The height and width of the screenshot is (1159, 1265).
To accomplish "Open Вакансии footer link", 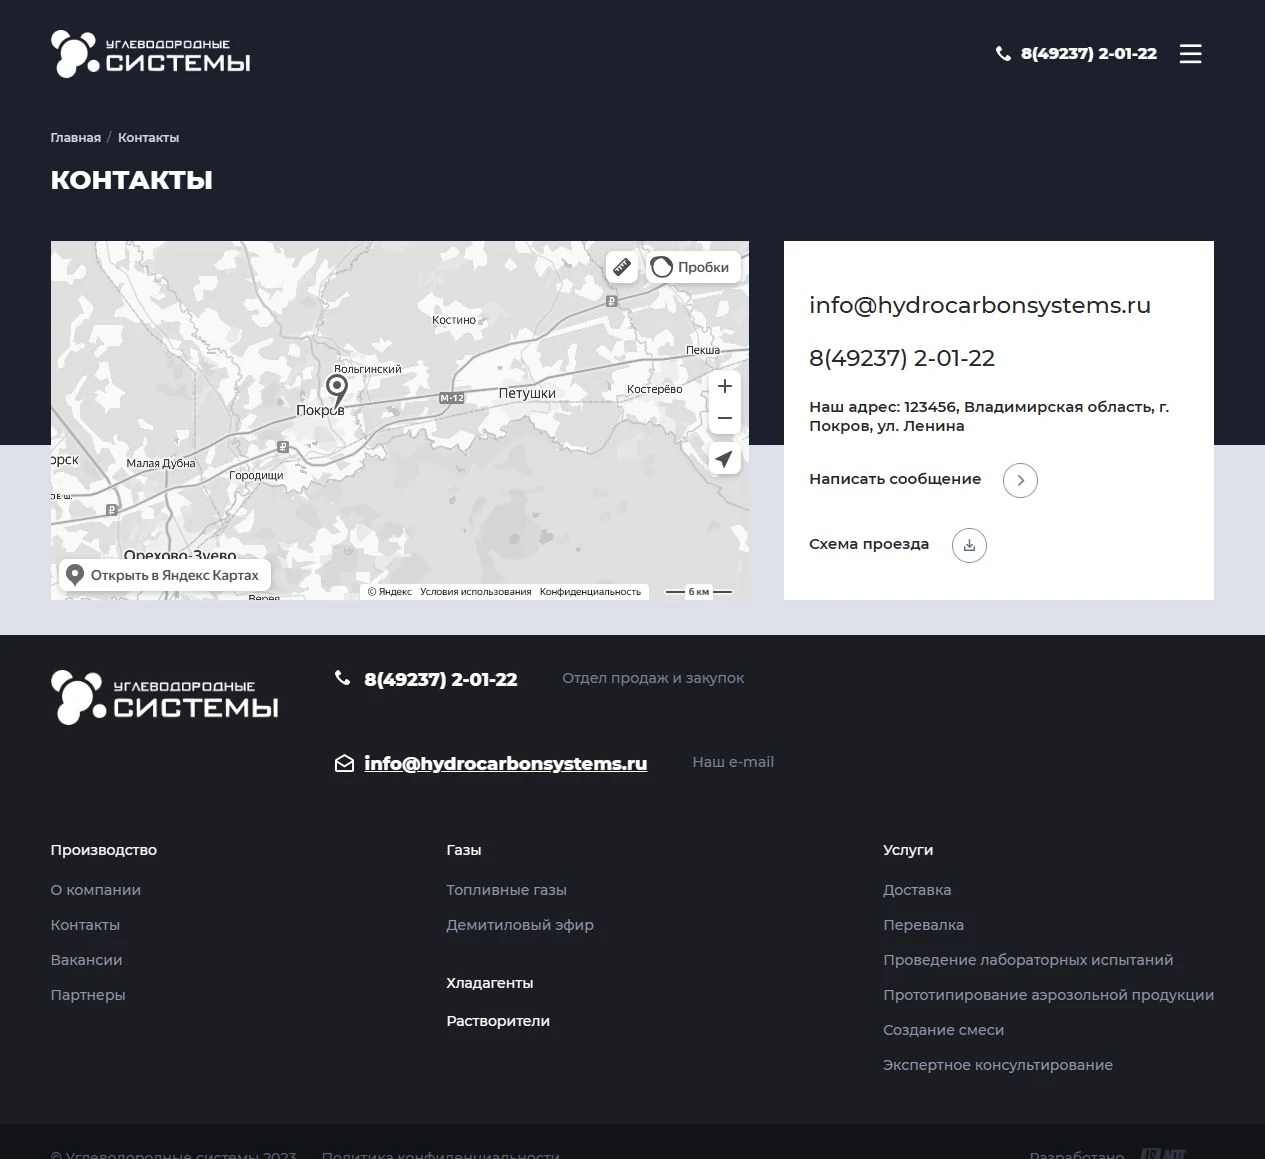I will click(x=87, y=960).
